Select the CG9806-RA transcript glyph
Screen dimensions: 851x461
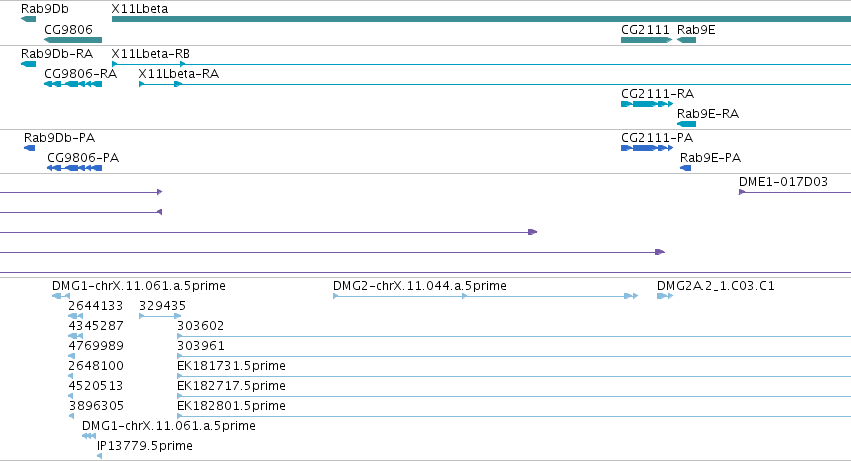[73, 84]
